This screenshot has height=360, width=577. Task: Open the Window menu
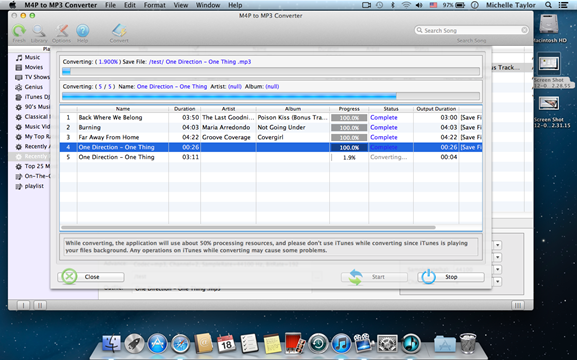pyautogui.click(x=208, y=5)
